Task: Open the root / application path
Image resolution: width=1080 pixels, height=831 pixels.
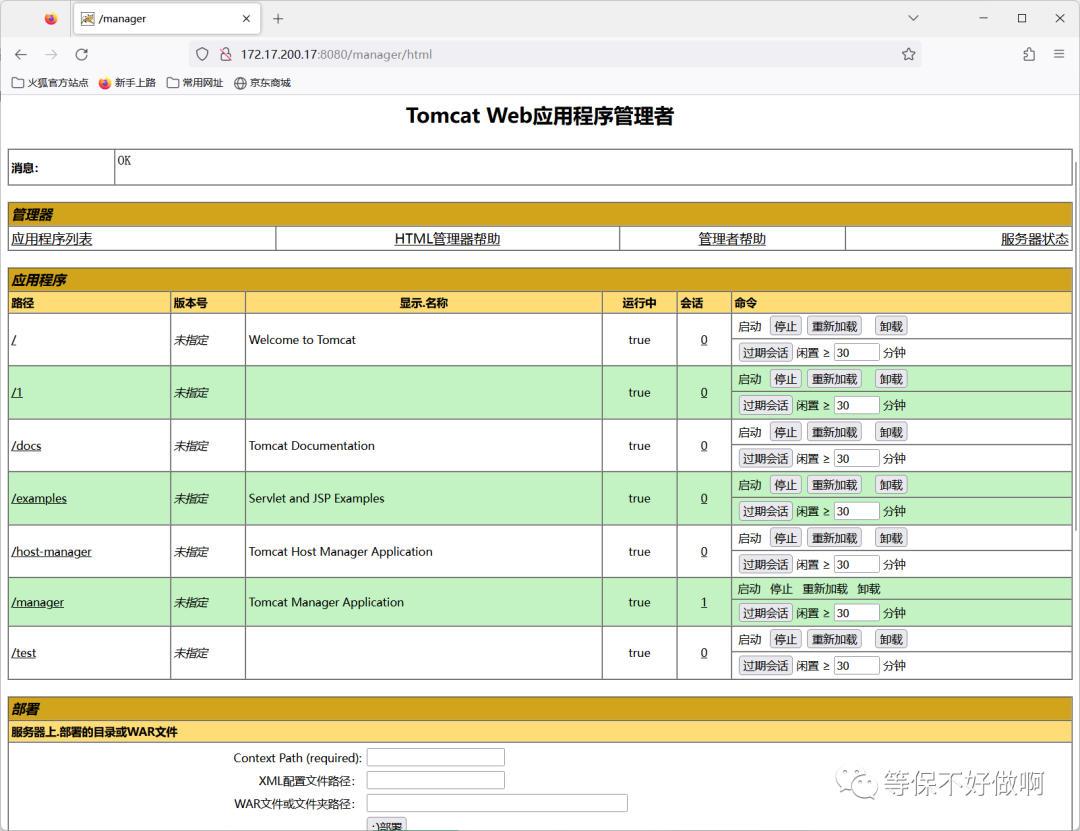Action: click(x=14, y=340)
